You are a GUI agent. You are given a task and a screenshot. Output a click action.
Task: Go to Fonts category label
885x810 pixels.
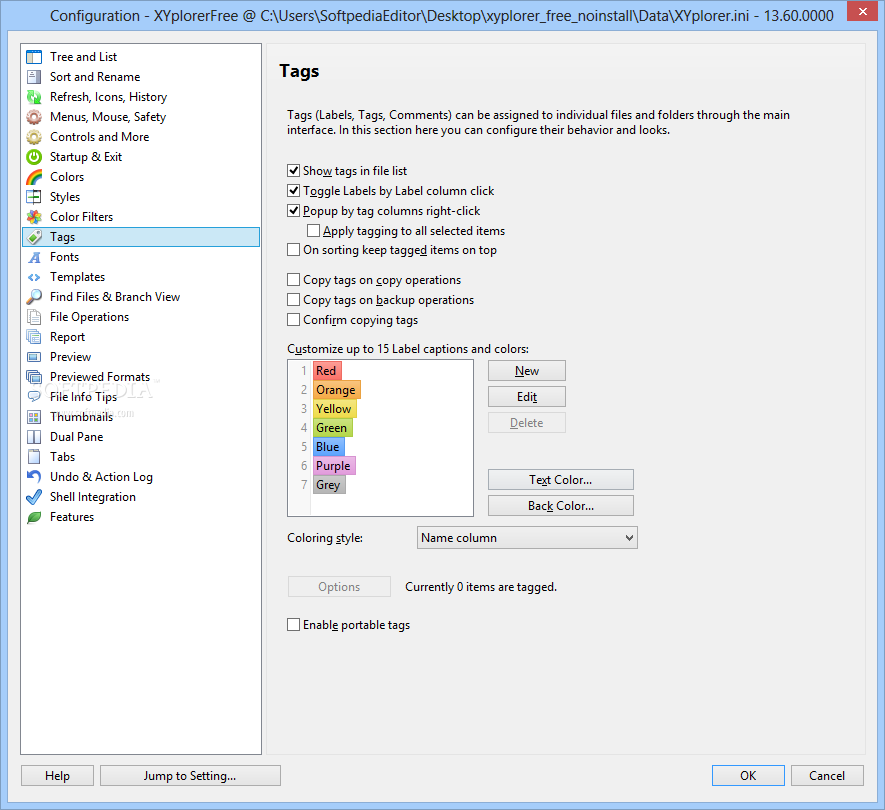64,257
